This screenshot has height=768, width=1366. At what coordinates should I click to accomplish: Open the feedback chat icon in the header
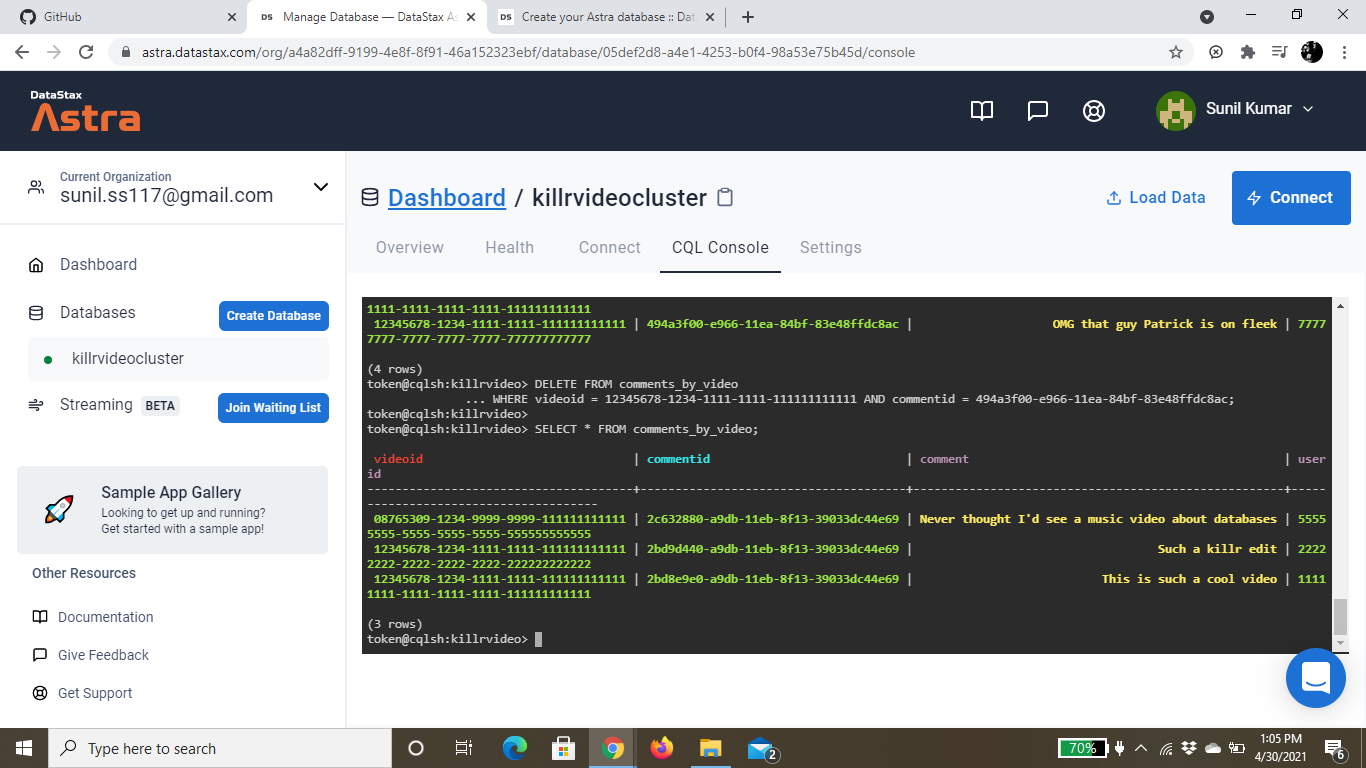pos(1037,111)
